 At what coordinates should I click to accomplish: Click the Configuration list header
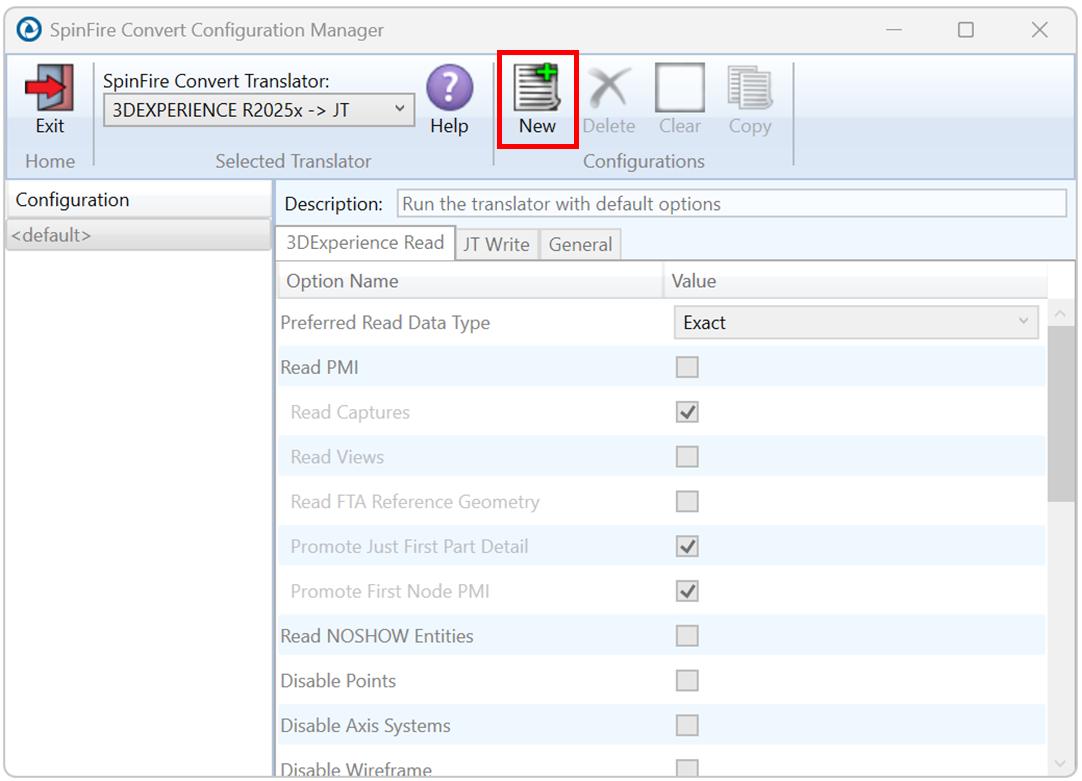(139, 200)
